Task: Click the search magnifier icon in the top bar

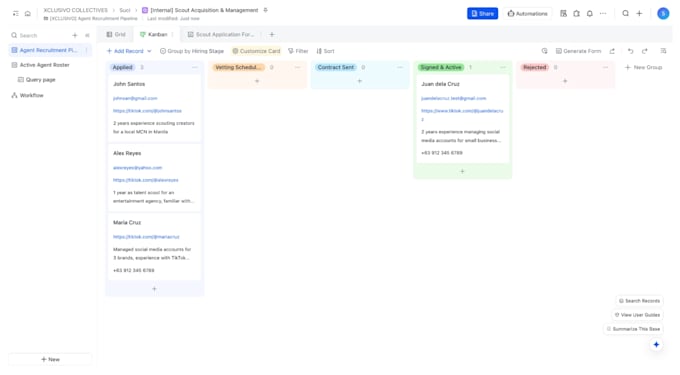Action: pyautogui.click(x=625, y=13)
